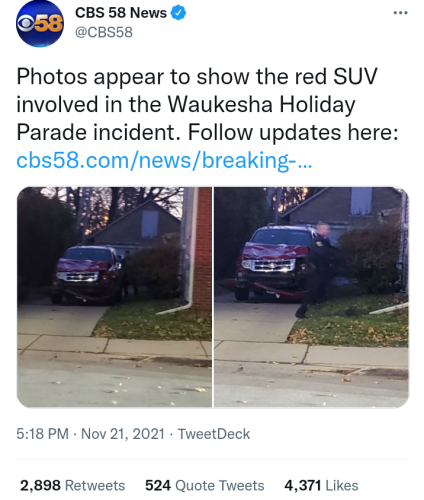
Task: Click the blue verified badge icon
Action: (178, 13)
